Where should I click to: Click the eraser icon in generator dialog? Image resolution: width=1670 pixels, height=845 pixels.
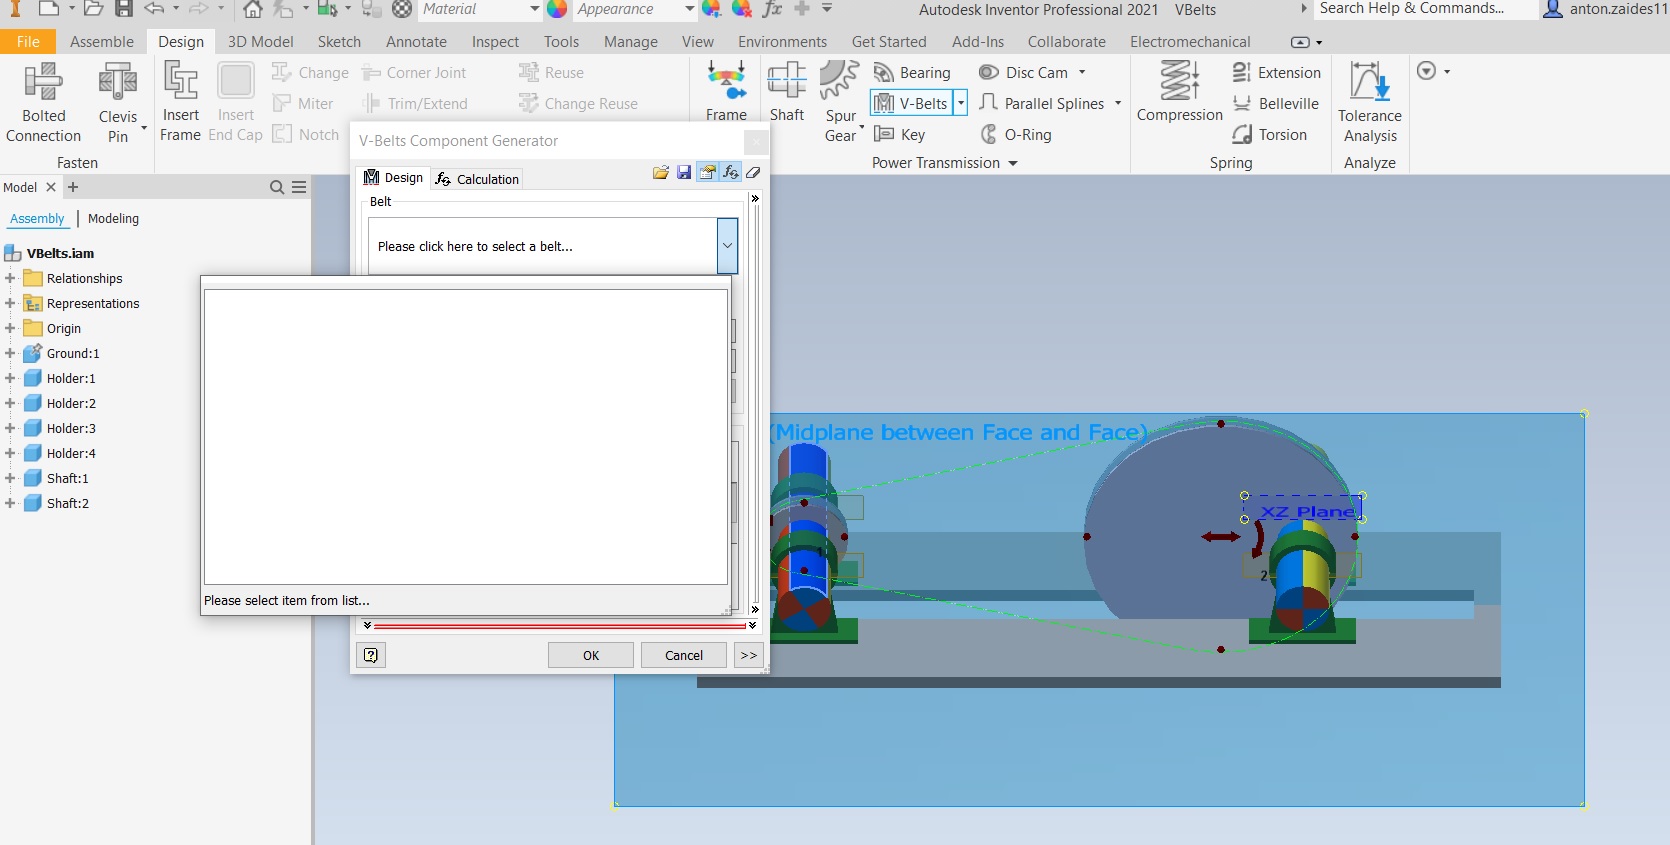click(754, 173)
